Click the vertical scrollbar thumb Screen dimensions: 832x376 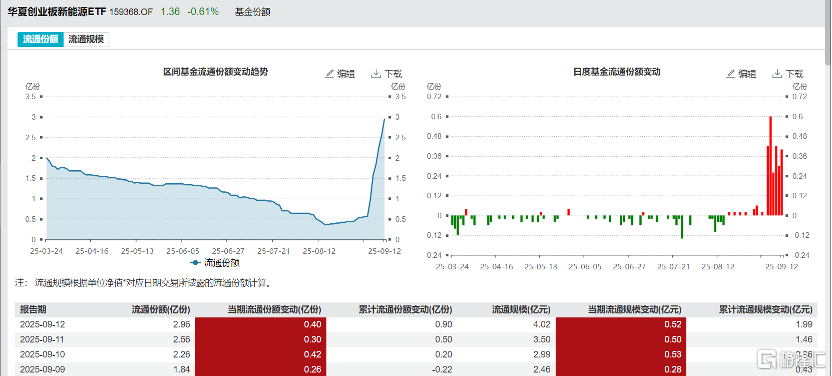(828, 32)
